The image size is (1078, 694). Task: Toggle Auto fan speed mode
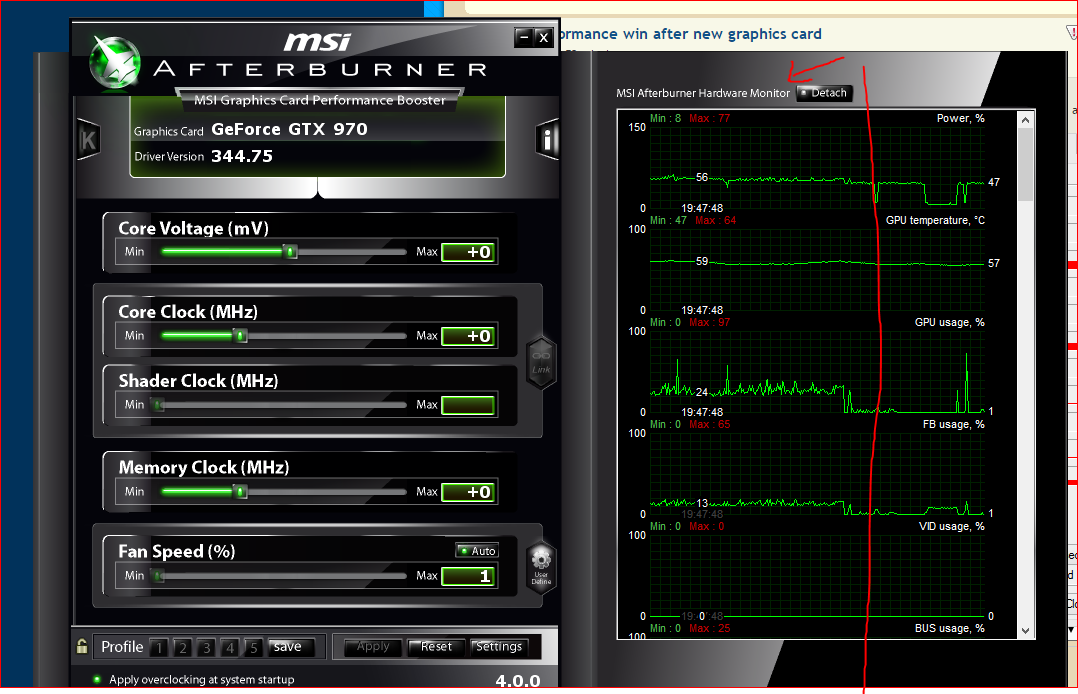(477, 551)
